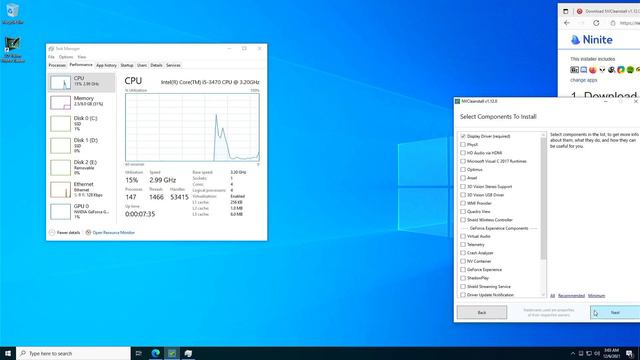This screenshot has height=360, width=640.
Task: Enable the Ansel checkbox
Action: click(x=463, y=178)
